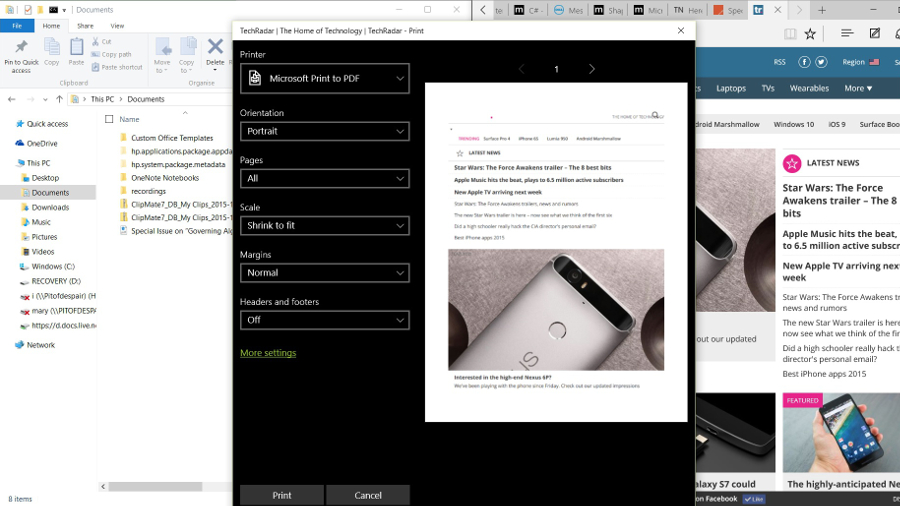Viewport: 900px width, 506px height.
Task: Switch to the View ribbon tab
Action: (117, 26)
